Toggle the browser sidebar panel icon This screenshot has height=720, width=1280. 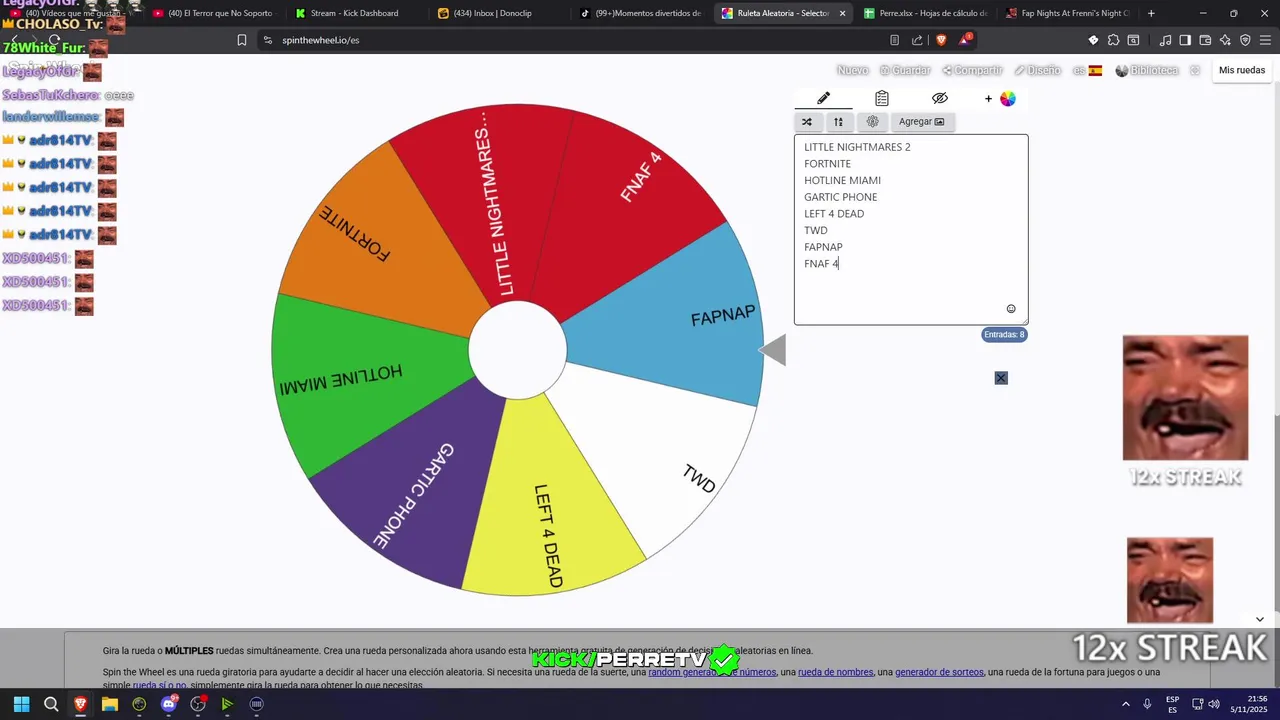pyautogui.click(x=1185, y=40)
